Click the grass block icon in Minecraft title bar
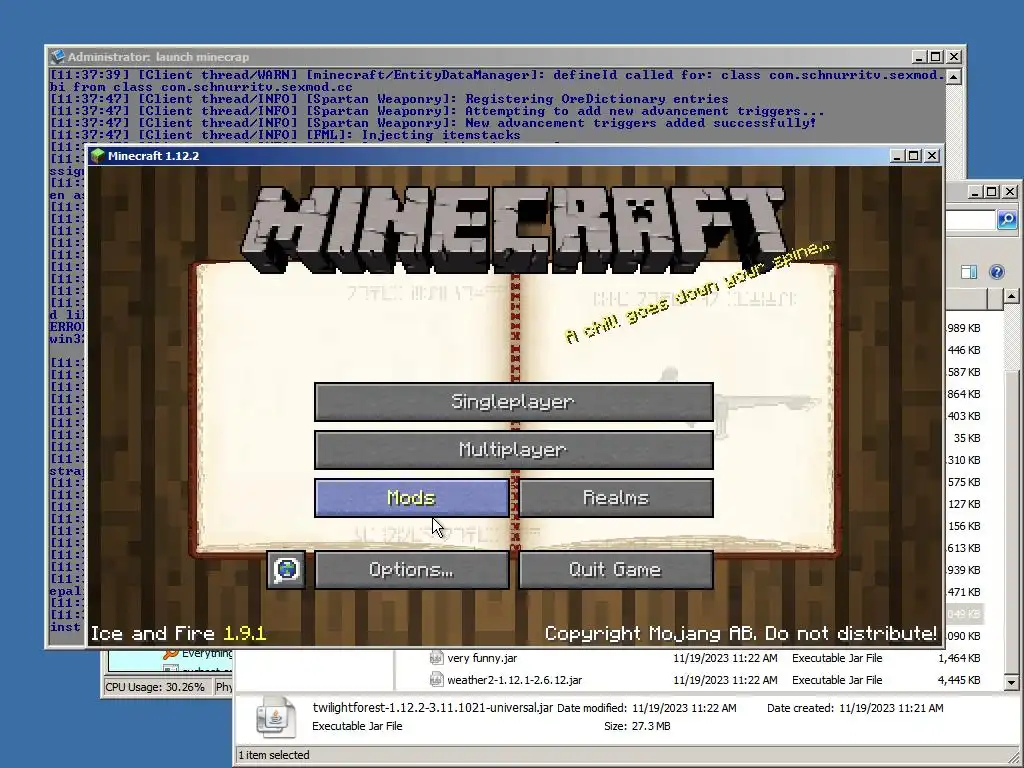1024x768 pixels. [x=98, y=155]
